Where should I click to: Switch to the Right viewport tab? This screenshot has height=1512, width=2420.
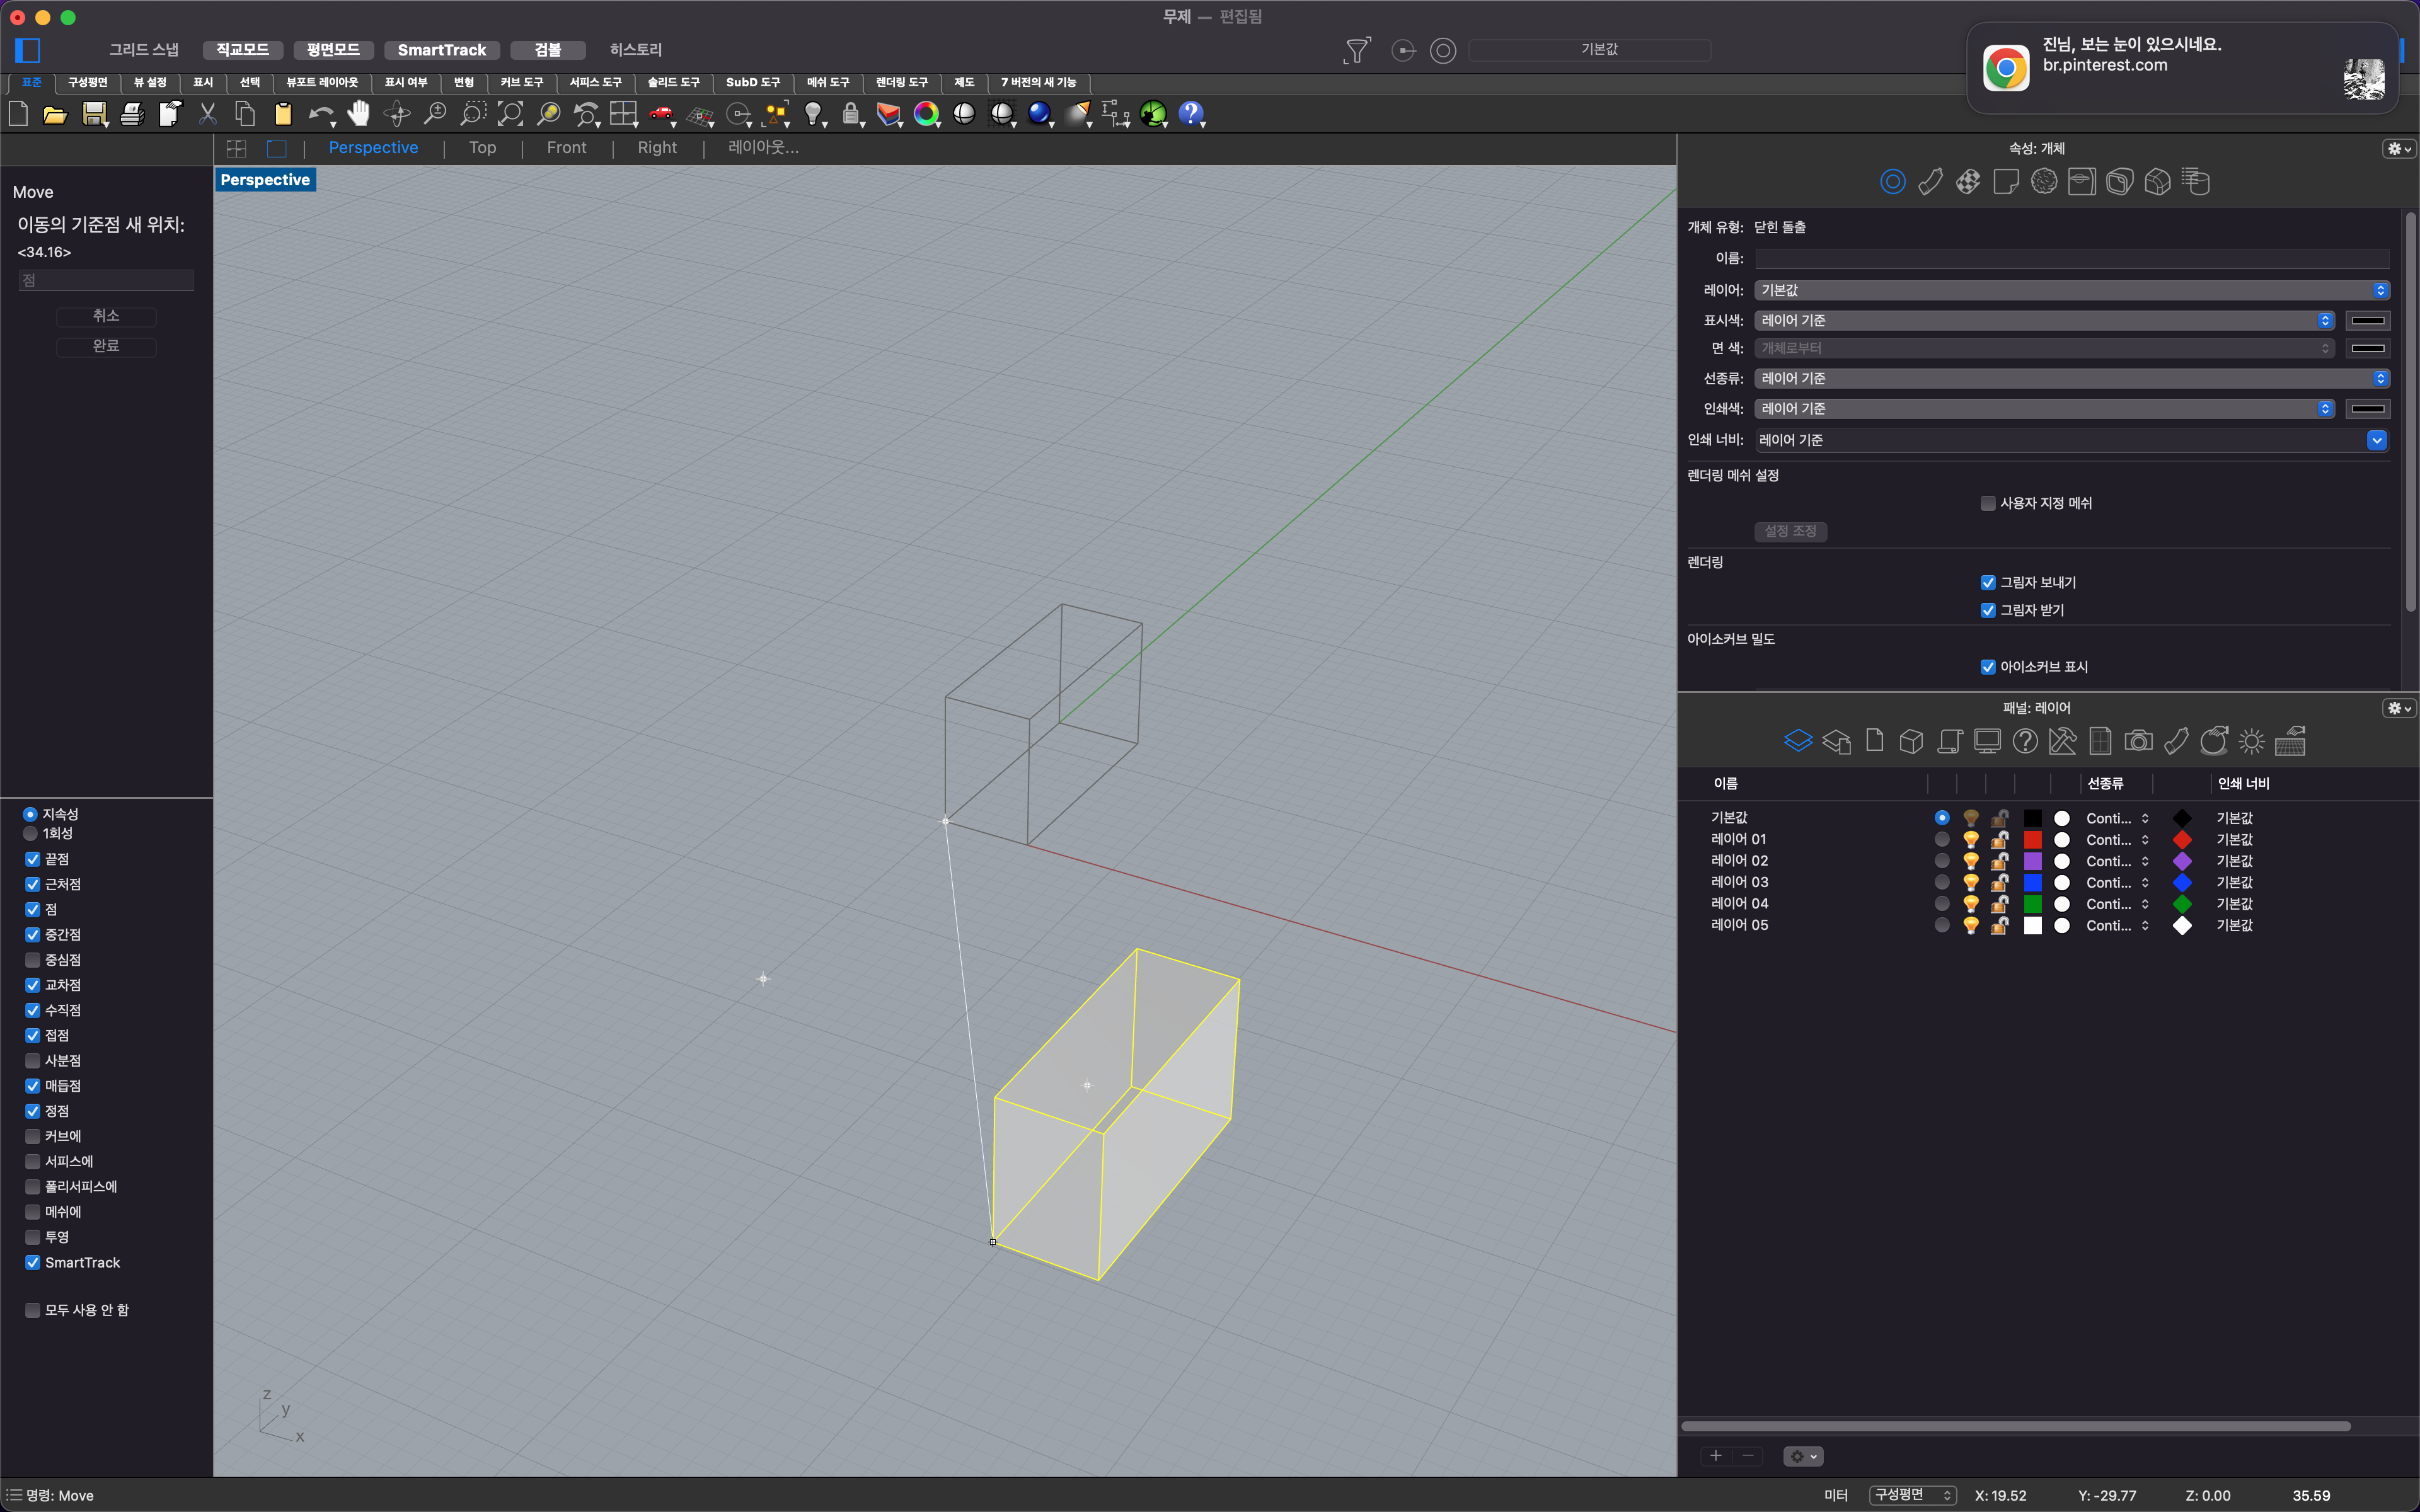pos(657,148)
